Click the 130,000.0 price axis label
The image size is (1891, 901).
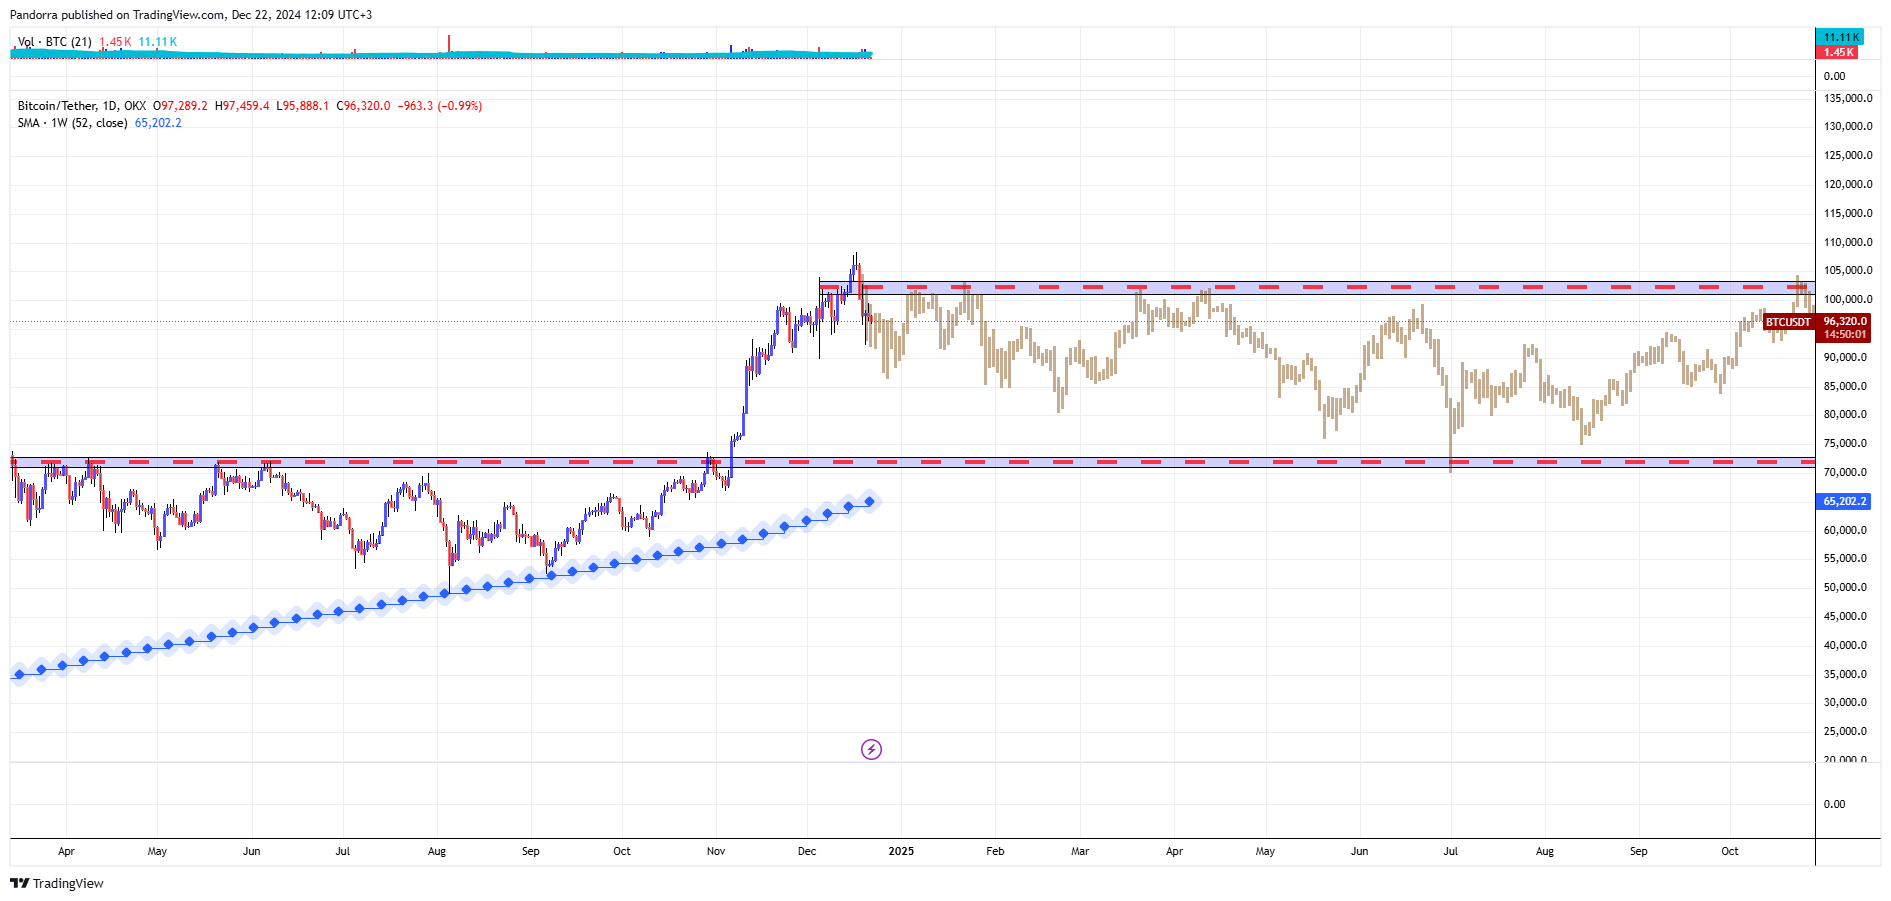pos(1848,126)
